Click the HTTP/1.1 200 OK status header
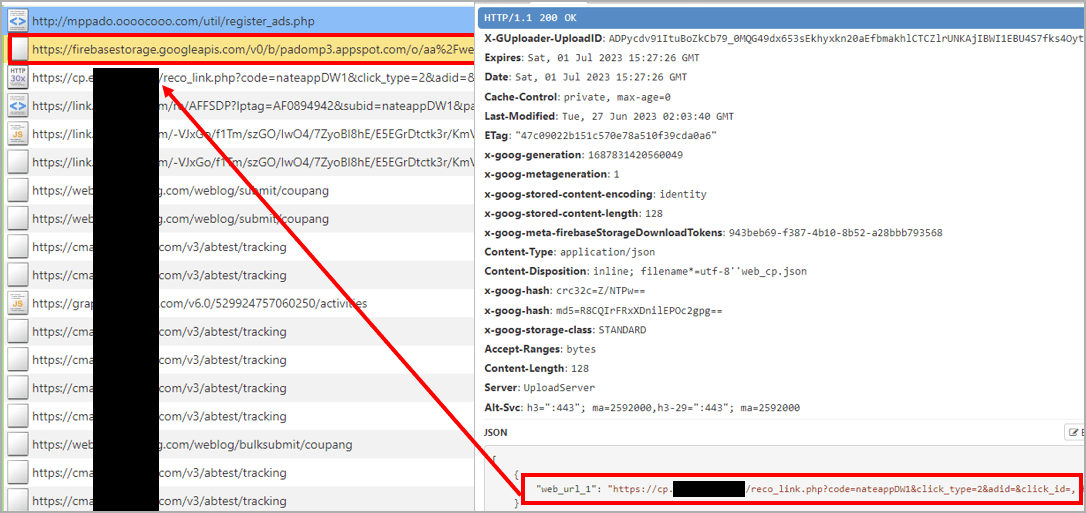The width and height of the screenshot is (1086, 513). pos(531,18)
